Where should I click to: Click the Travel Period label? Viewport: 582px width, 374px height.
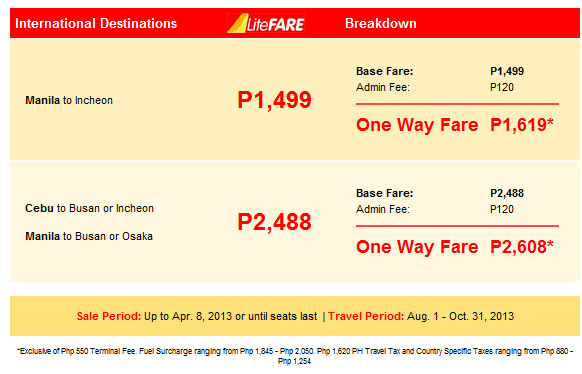click(x=366, y=316)
